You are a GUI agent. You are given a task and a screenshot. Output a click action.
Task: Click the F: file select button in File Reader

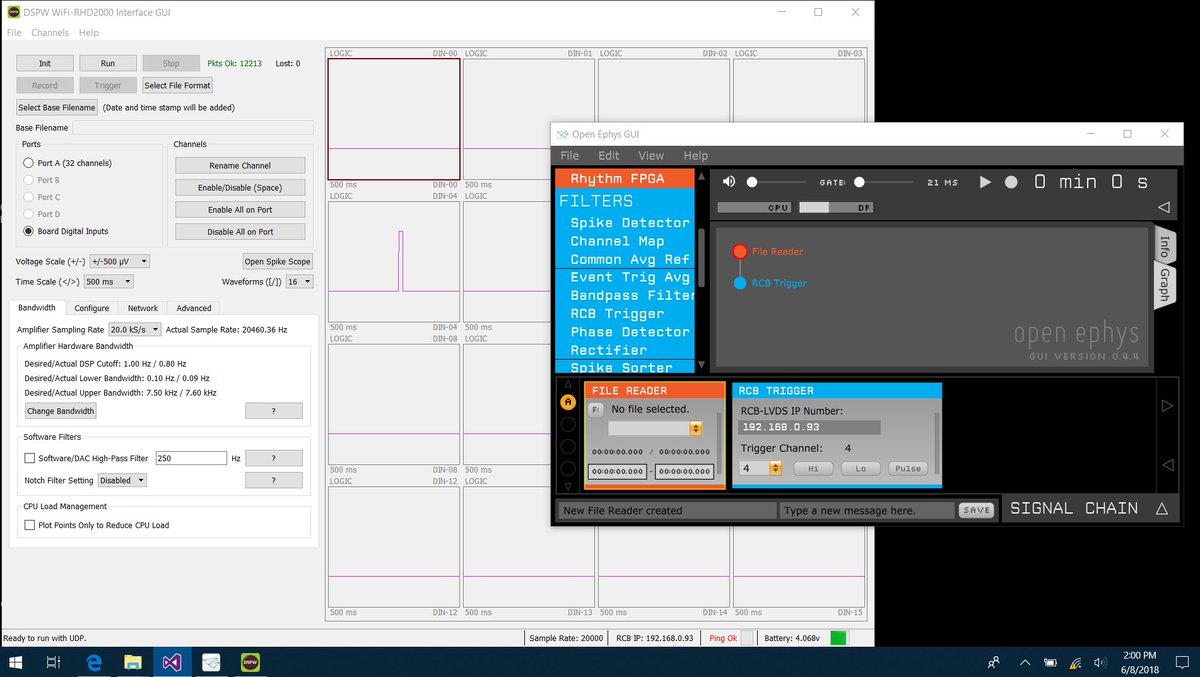(595, 410)
